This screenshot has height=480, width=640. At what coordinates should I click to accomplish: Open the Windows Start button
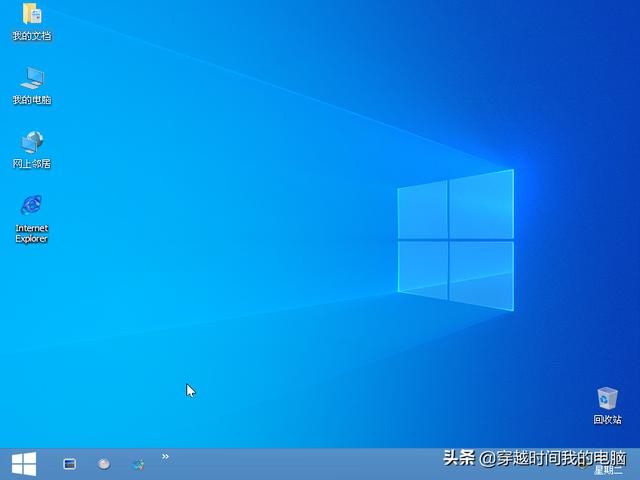24,464
